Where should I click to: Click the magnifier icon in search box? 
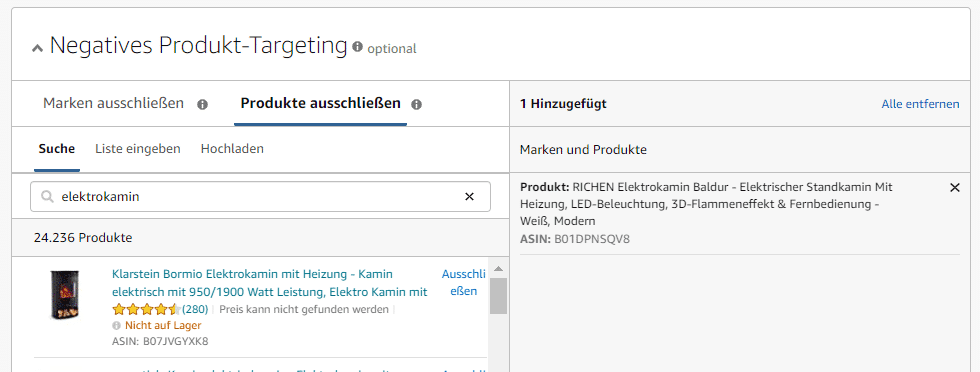(47, 197)
